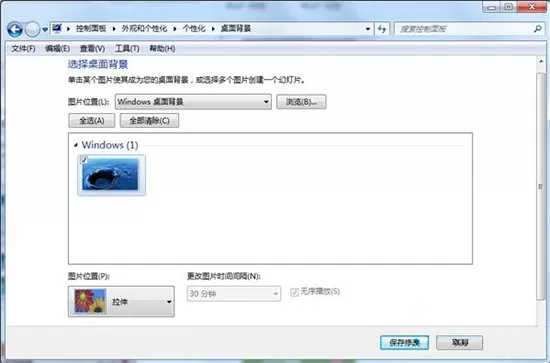
Task: Open the address bar history dropdown
Action: click(368, 29)
